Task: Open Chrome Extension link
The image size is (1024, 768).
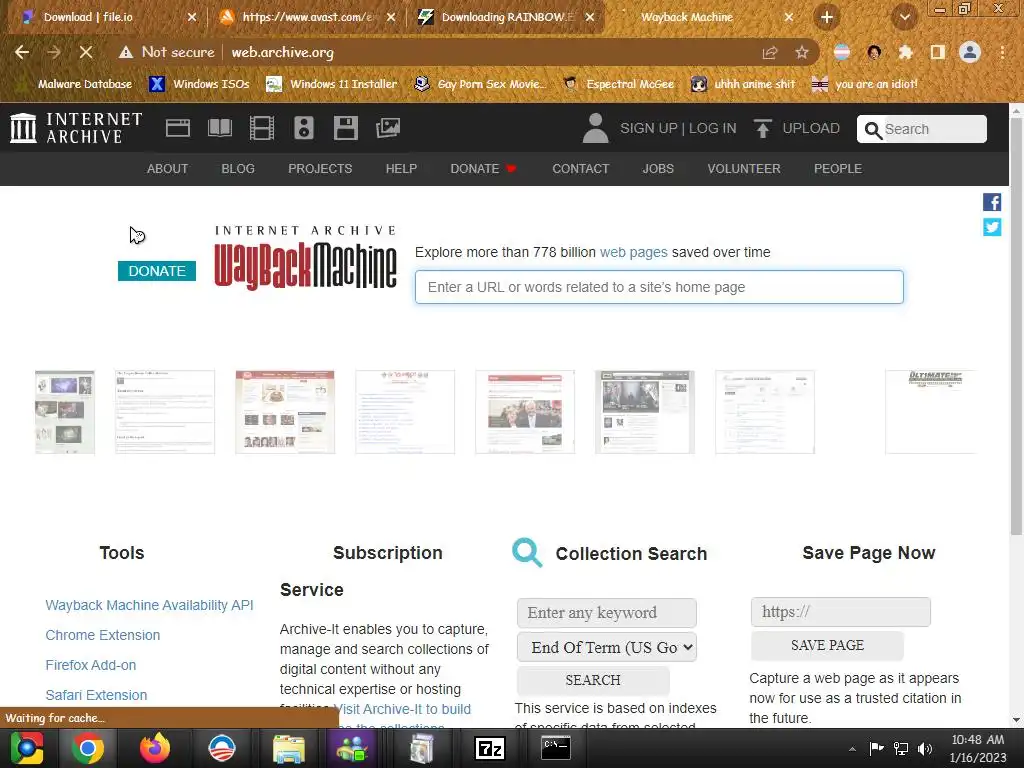Action: pyautogui.click(x=103, y=635)
